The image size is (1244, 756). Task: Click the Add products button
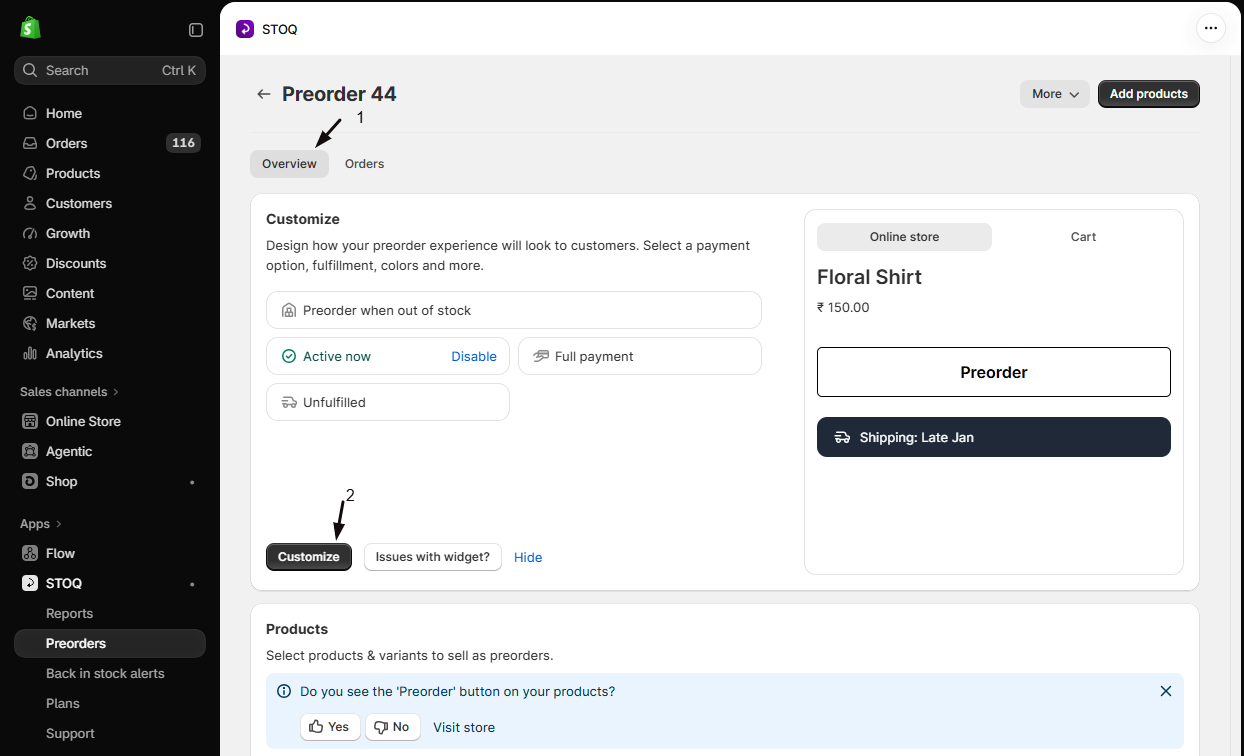(1149, 94)
